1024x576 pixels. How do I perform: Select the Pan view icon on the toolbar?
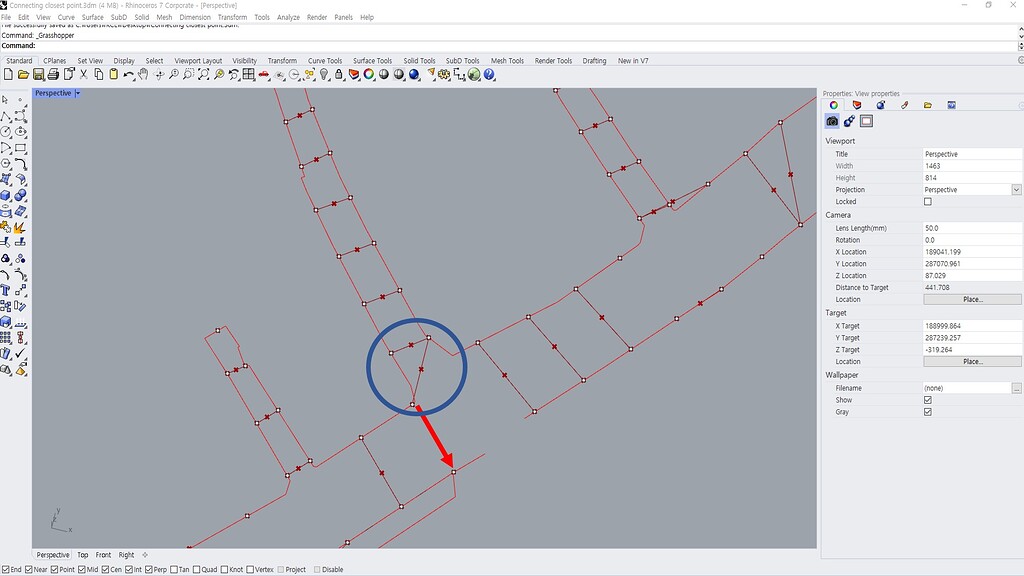coord(142,73)
